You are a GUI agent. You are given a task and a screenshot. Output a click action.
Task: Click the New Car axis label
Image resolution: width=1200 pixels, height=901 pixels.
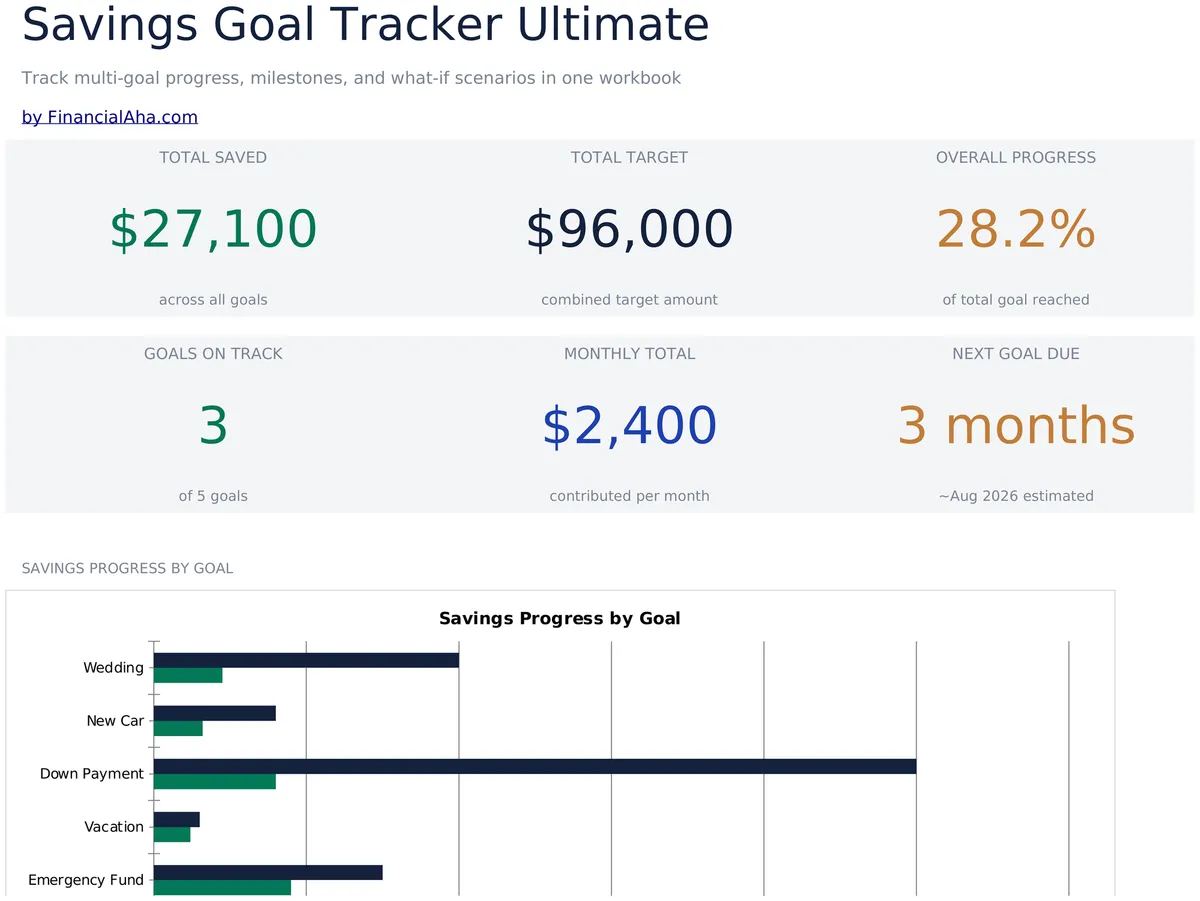[115, 720]
